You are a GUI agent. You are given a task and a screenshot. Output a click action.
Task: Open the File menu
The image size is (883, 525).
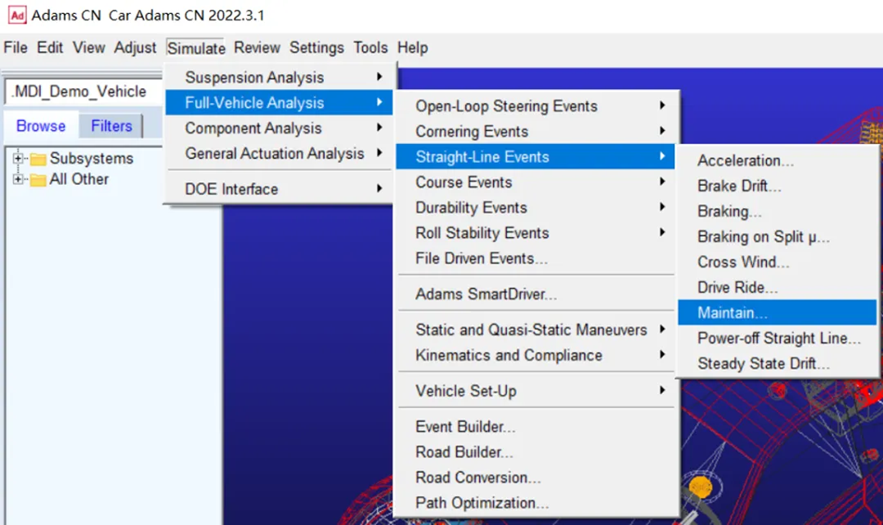point(15,48)
